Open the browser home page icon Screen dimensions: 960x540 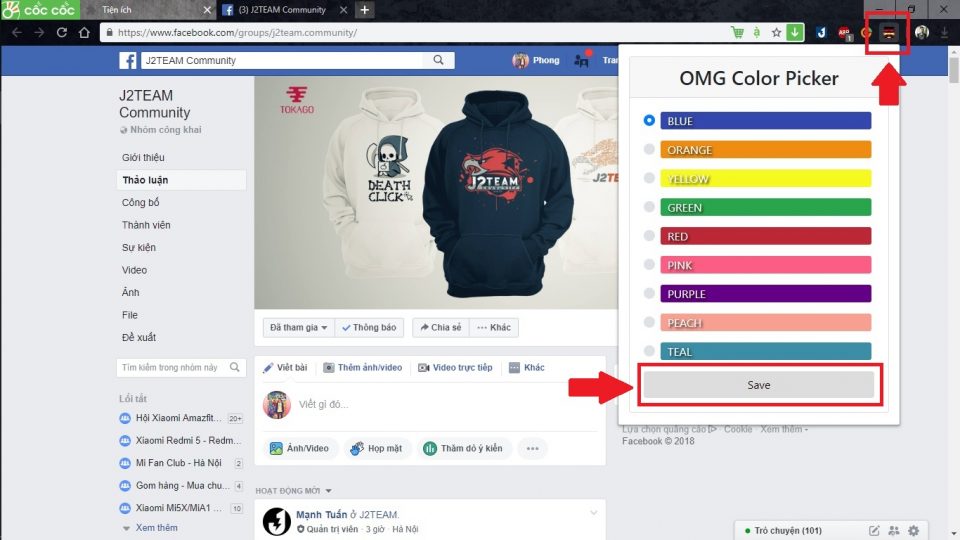point(84,32)
